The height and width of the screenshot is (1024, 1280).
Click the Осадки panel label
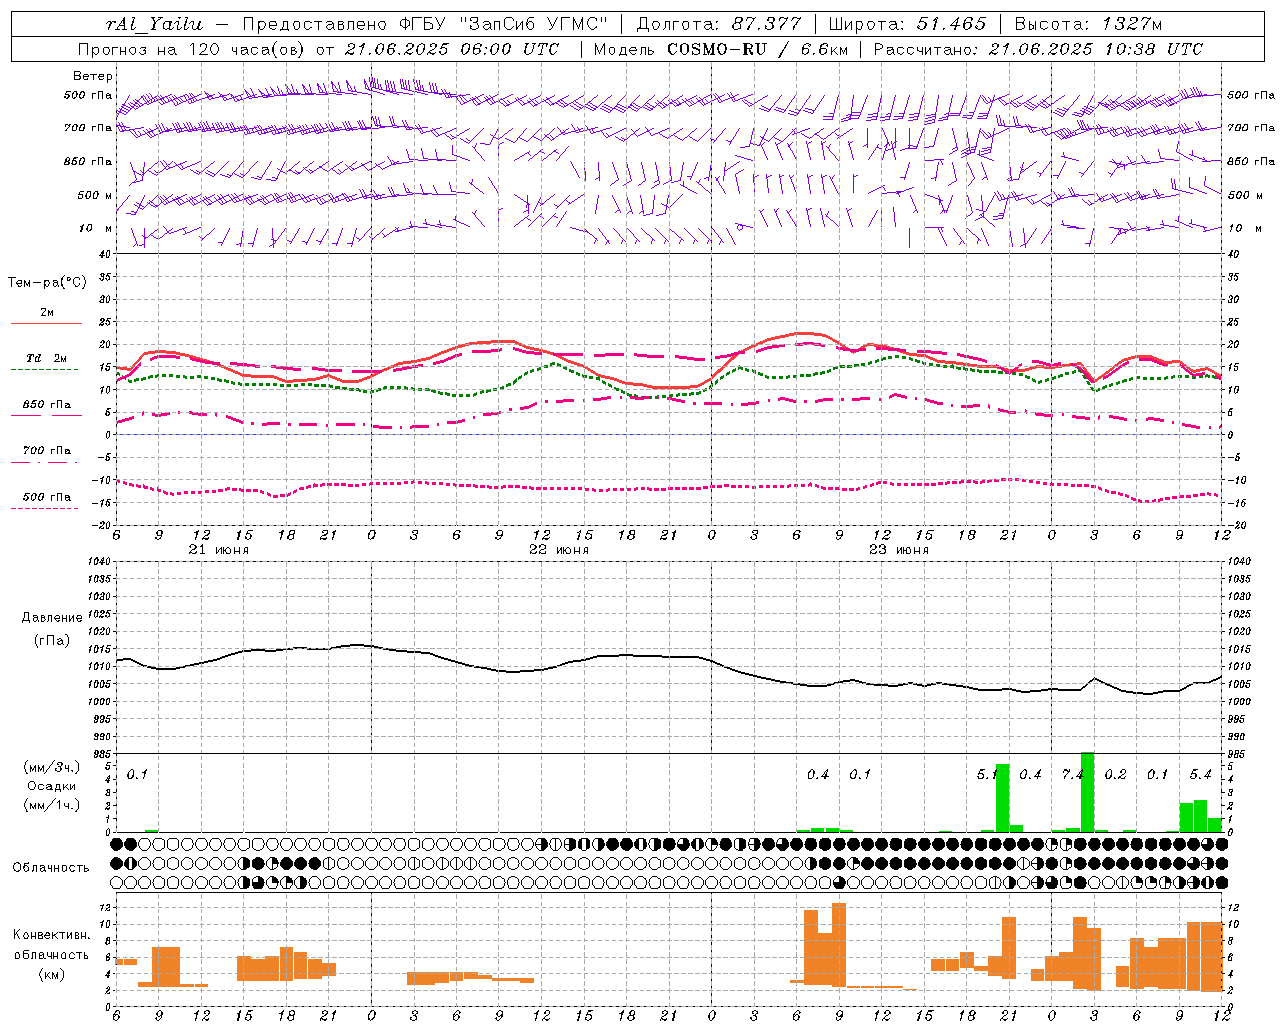(52, 786)
